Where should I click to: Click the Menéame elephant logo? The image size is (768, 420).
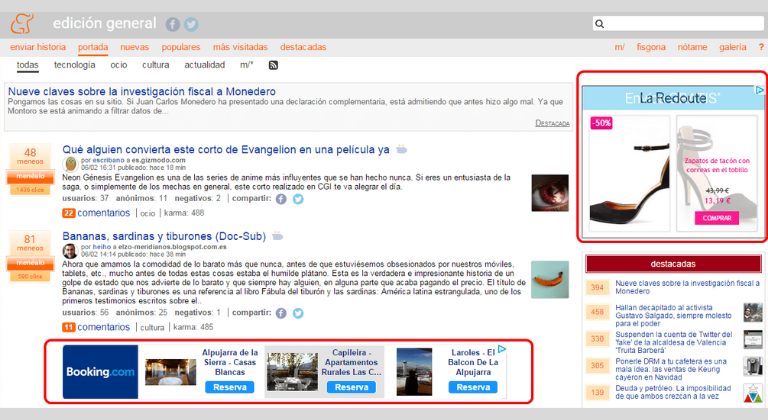point(22,24)
